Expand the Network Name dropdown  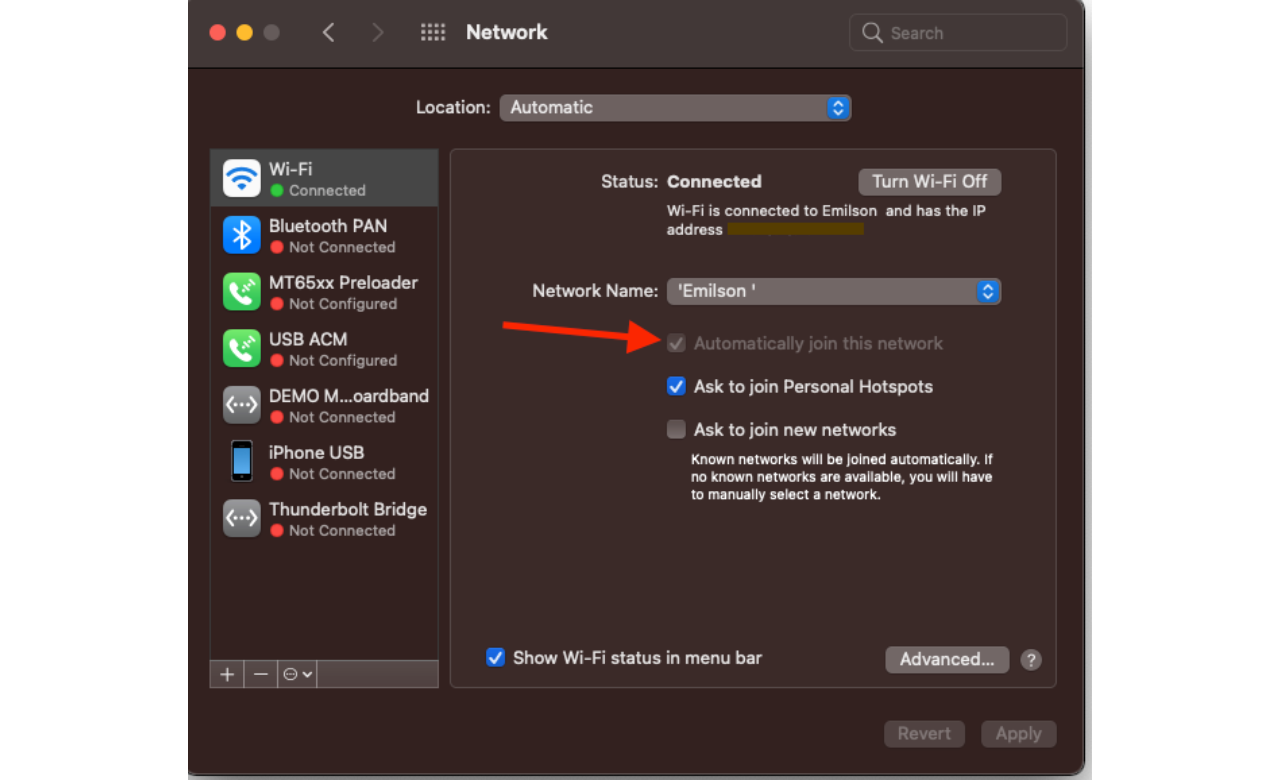(x=833, y=291)
